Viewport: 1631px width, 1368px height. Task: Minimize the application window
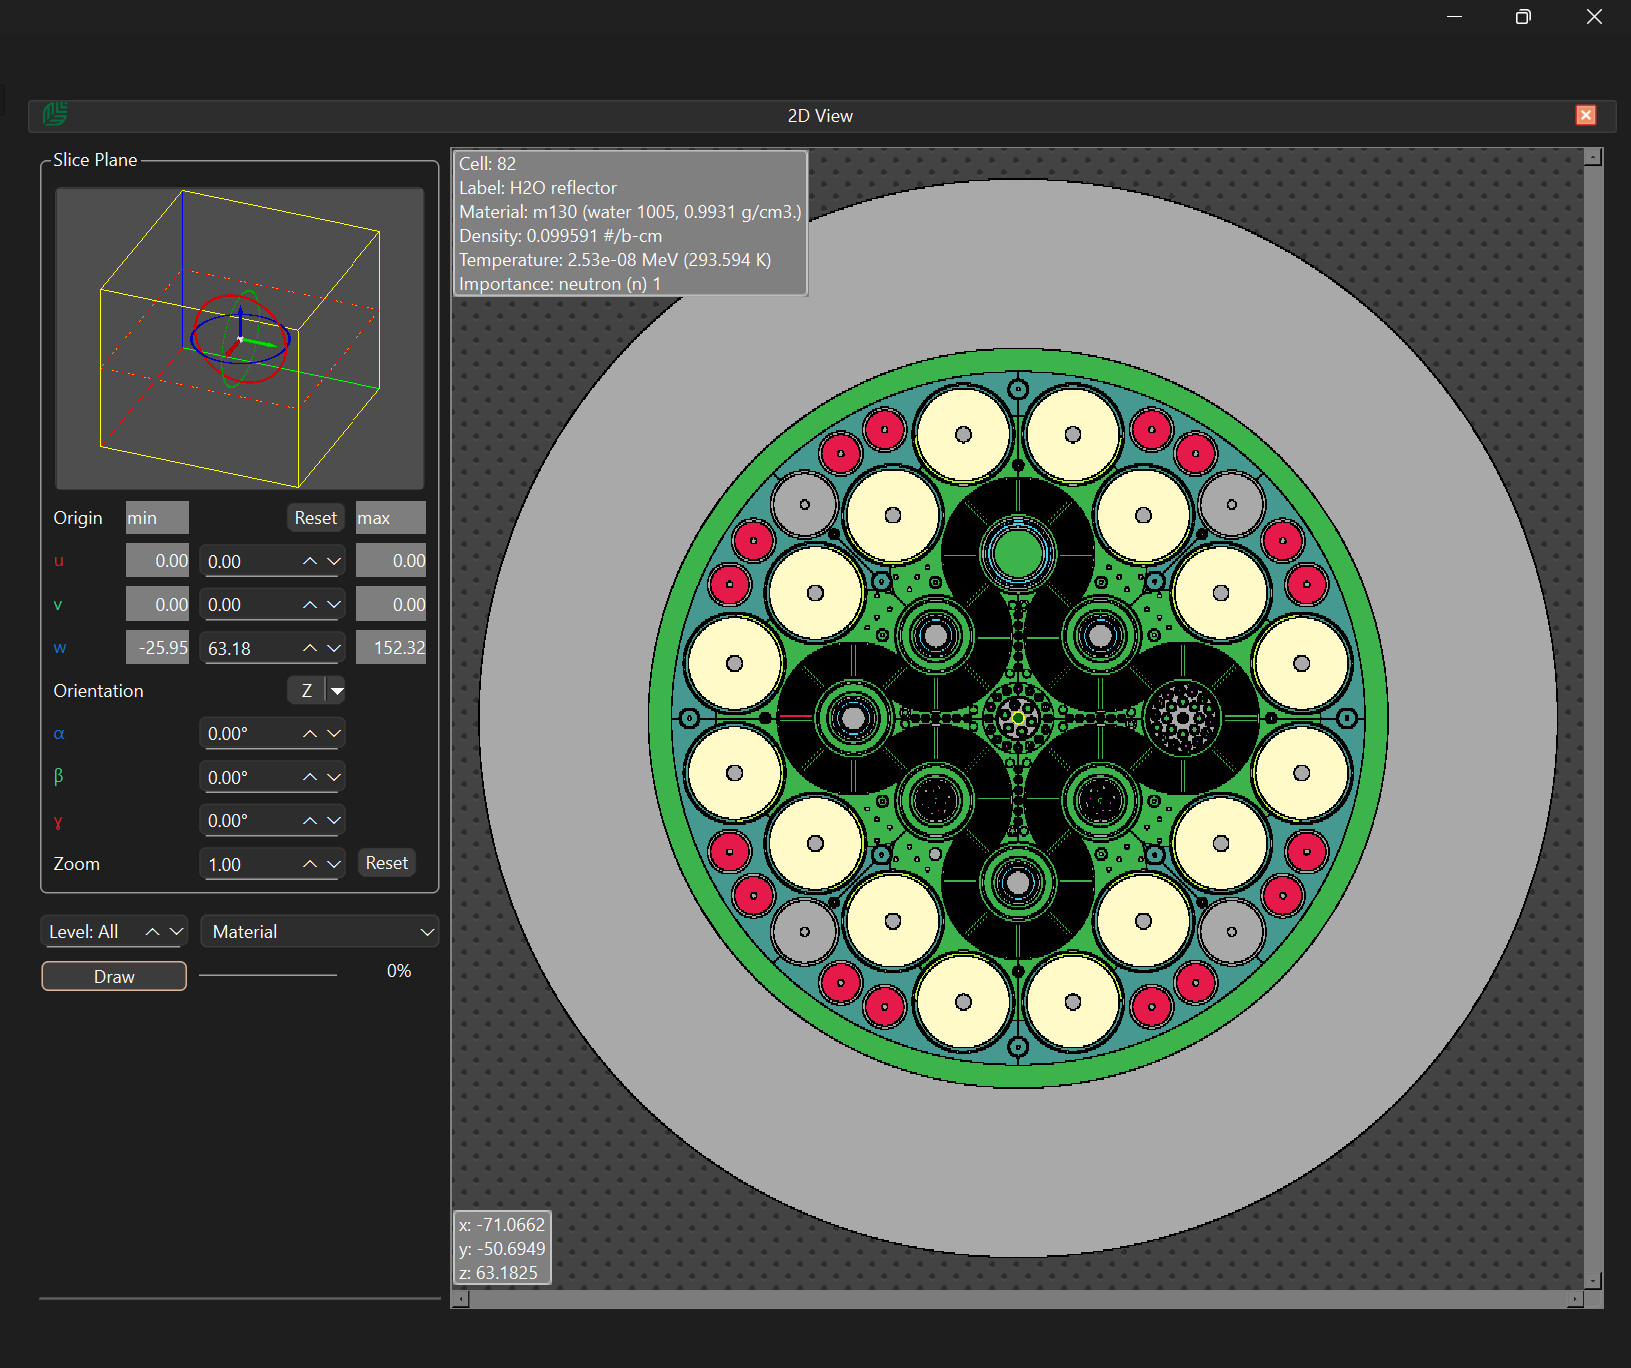[x=1455, y=17]
